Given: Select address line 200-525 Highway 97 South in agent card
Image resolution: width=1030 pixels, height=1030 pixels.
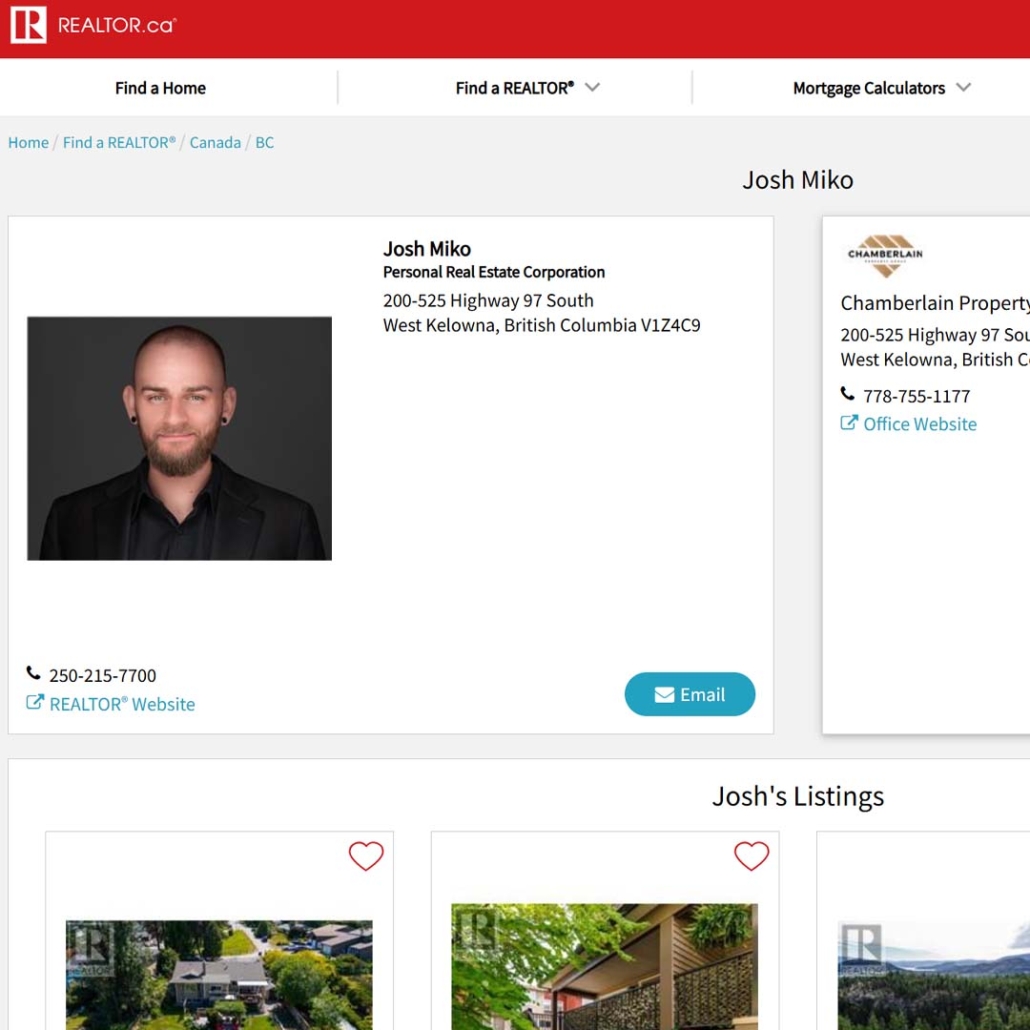Looking at the screenshot, I should 488,300.
